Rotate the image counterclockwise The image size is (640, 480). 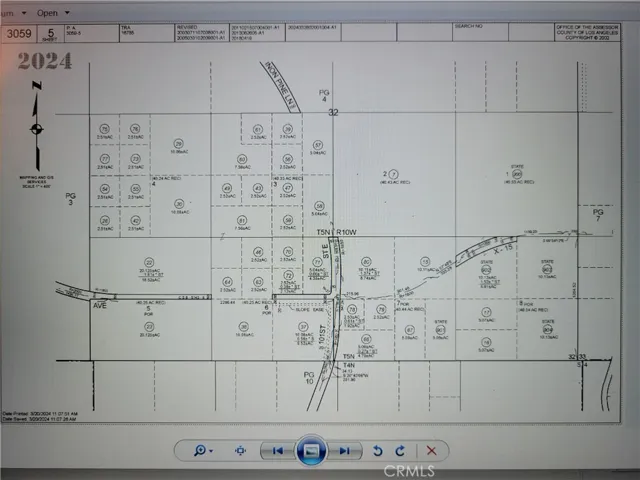click(x=377, y=451)
